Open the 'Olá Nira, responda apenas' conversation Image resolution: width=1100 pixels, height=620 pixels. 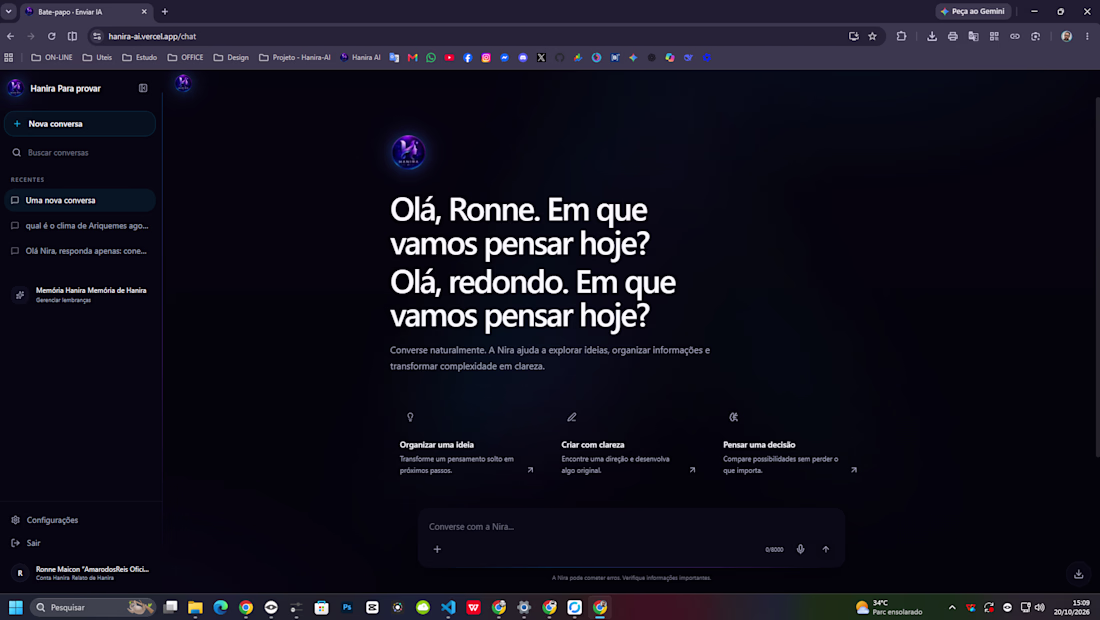tap(80, 251)
